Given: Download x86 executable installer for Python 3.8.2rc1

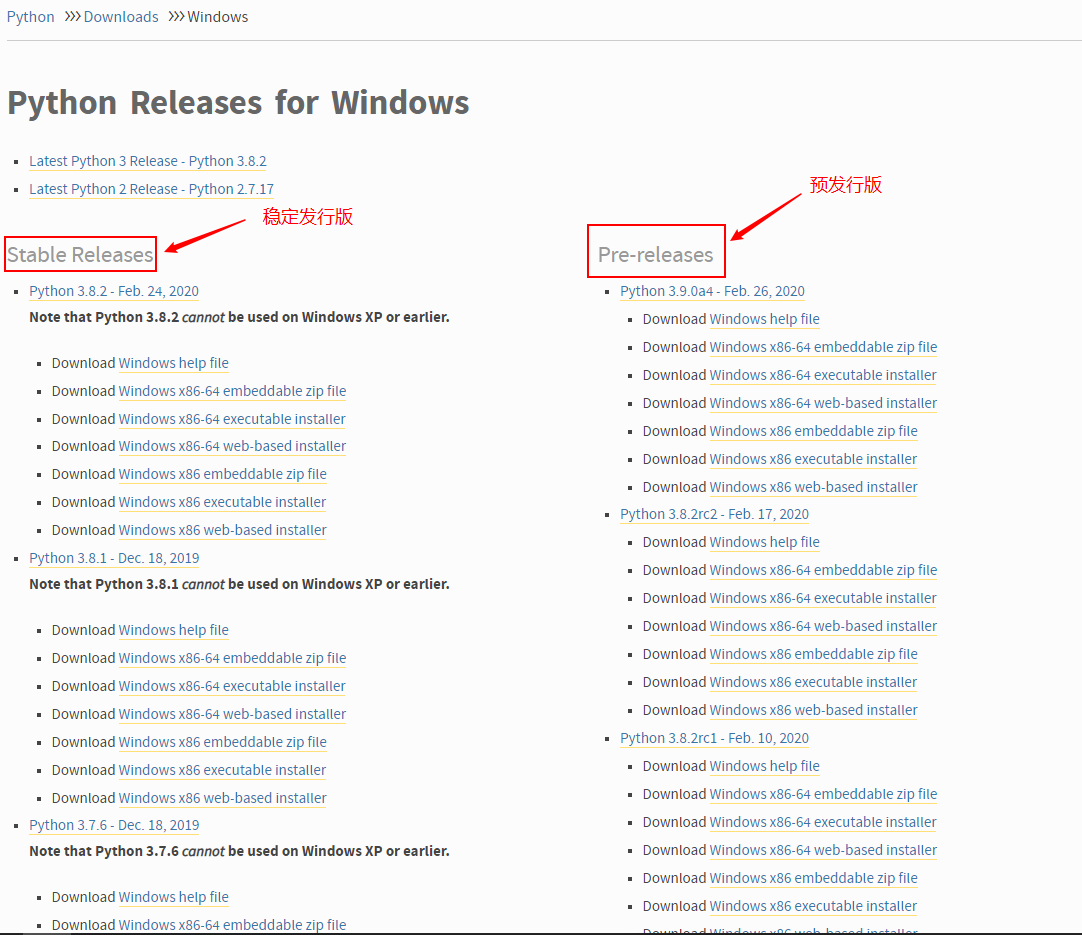Looking at the screenshot, I should [x=814, y=906].
